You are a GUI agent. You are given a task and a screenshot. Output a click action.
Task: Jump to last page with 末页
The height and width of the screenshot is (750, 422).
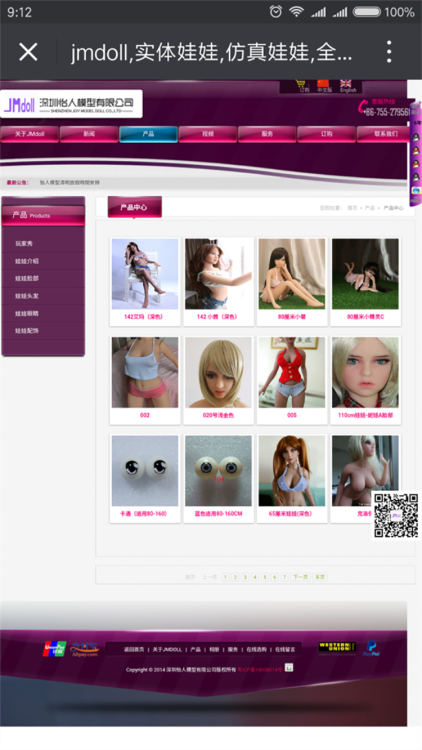(x=320, y=577)
